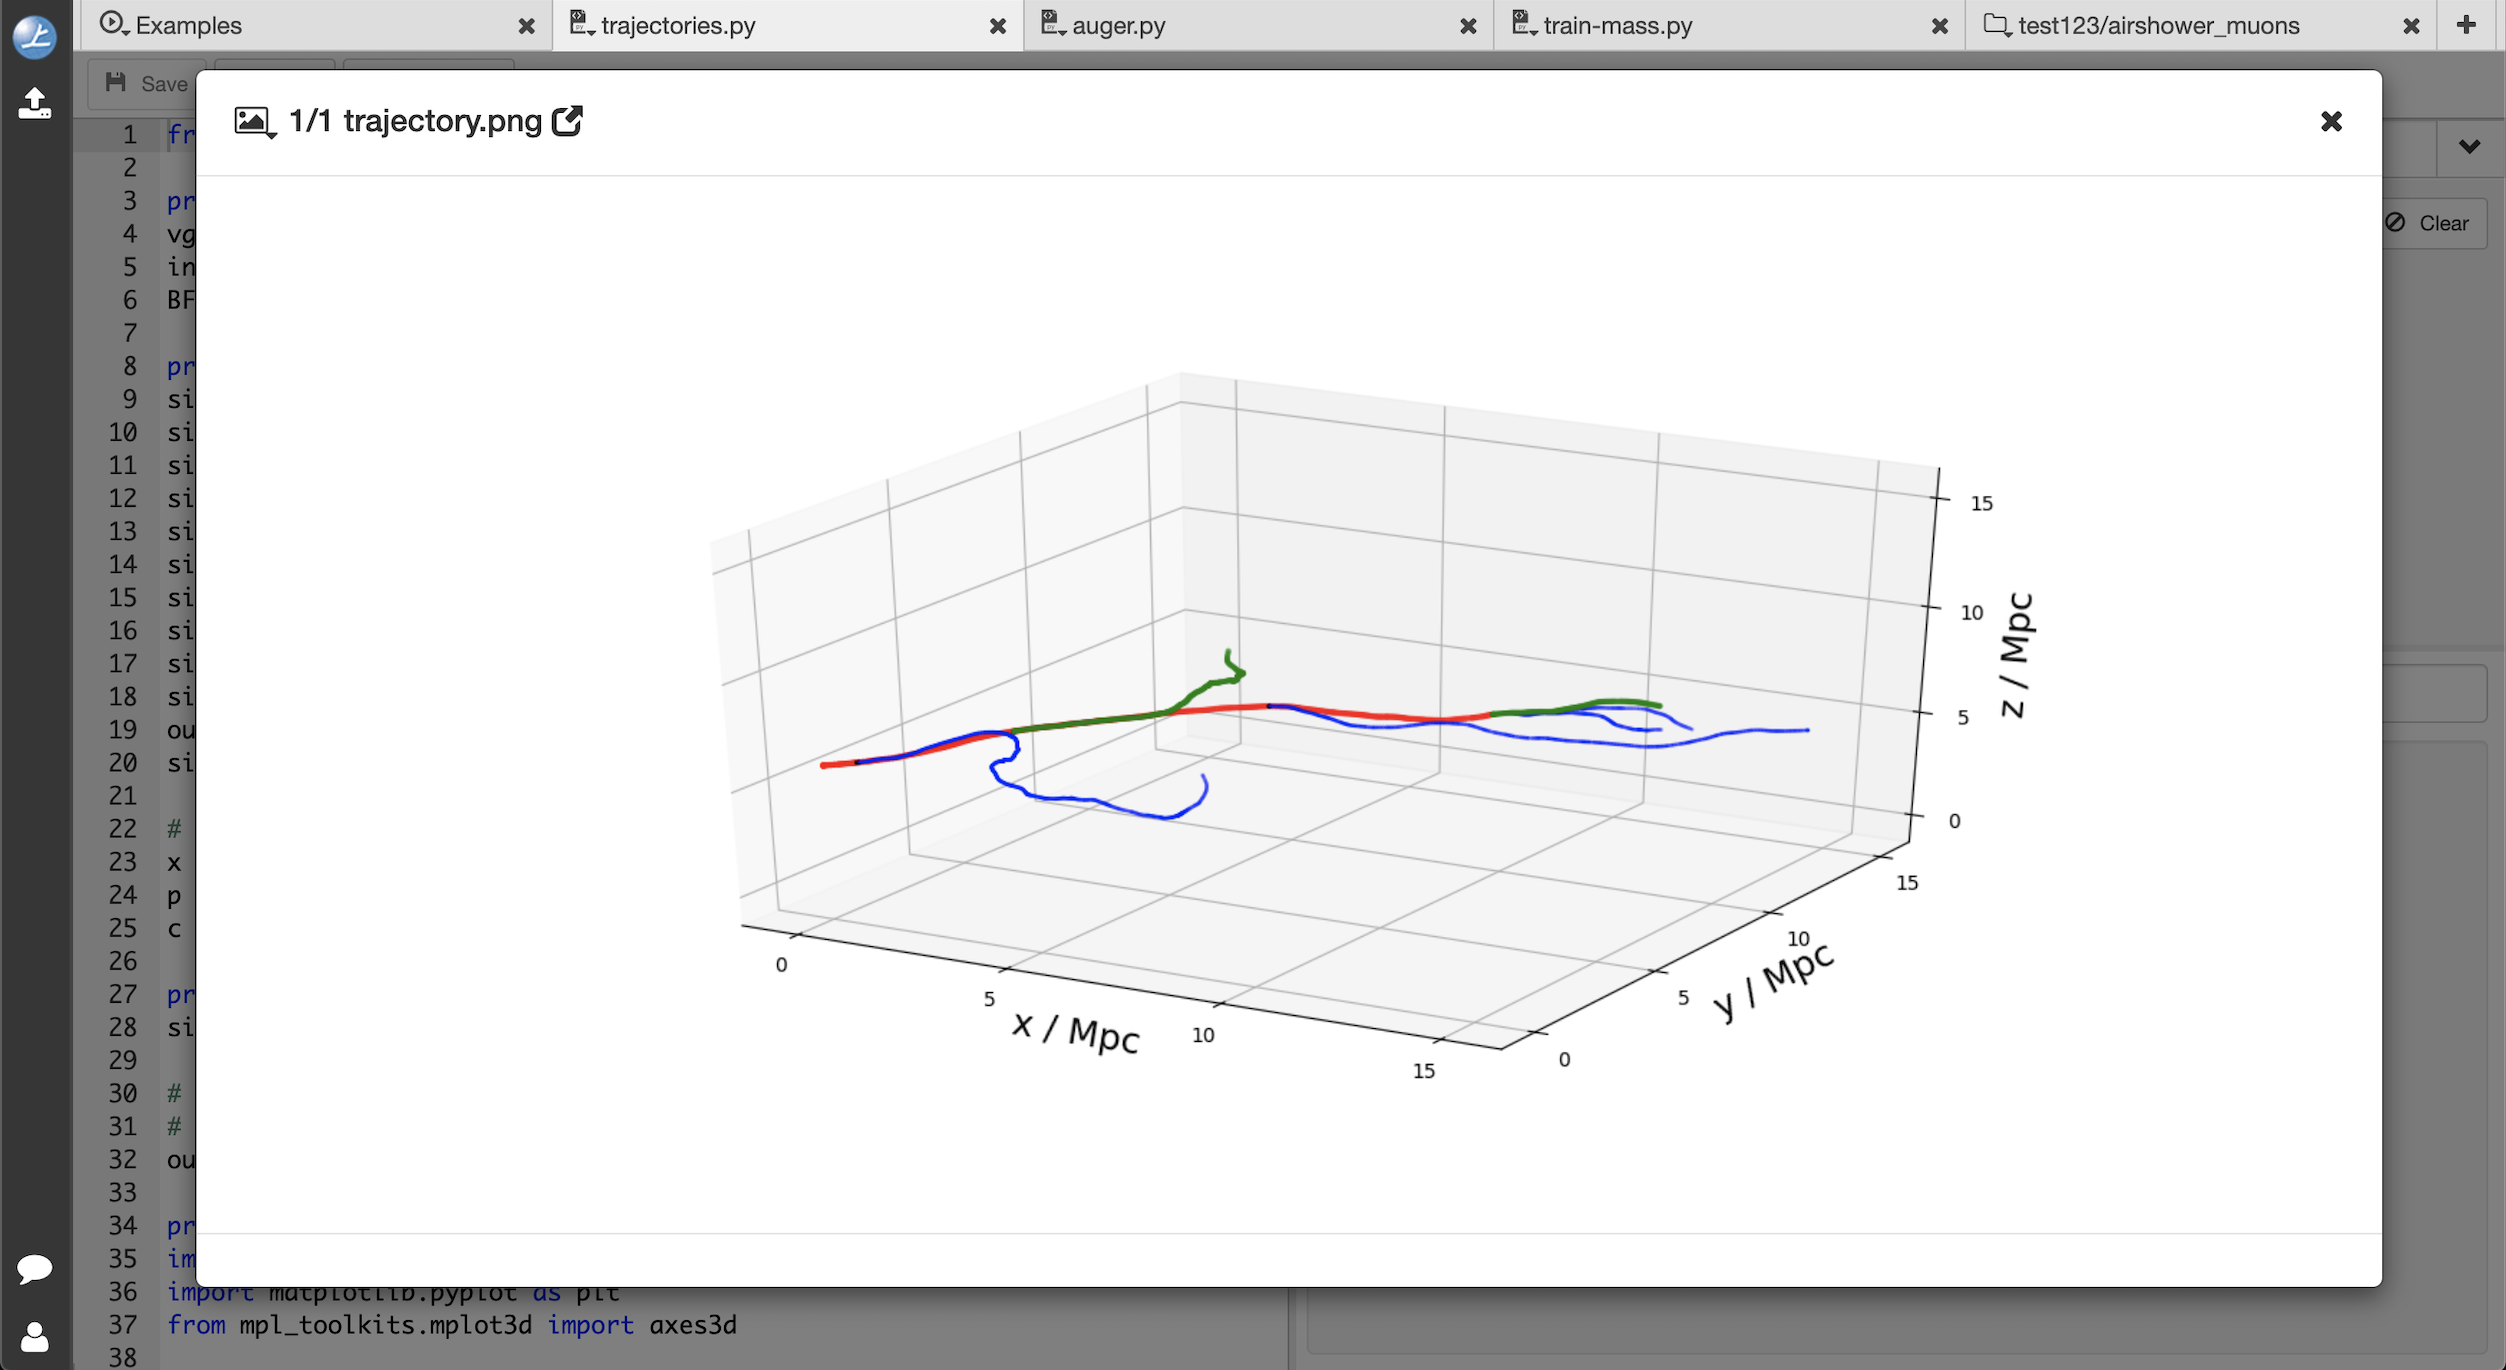Close the auger.py tab

pos(1468,26)
